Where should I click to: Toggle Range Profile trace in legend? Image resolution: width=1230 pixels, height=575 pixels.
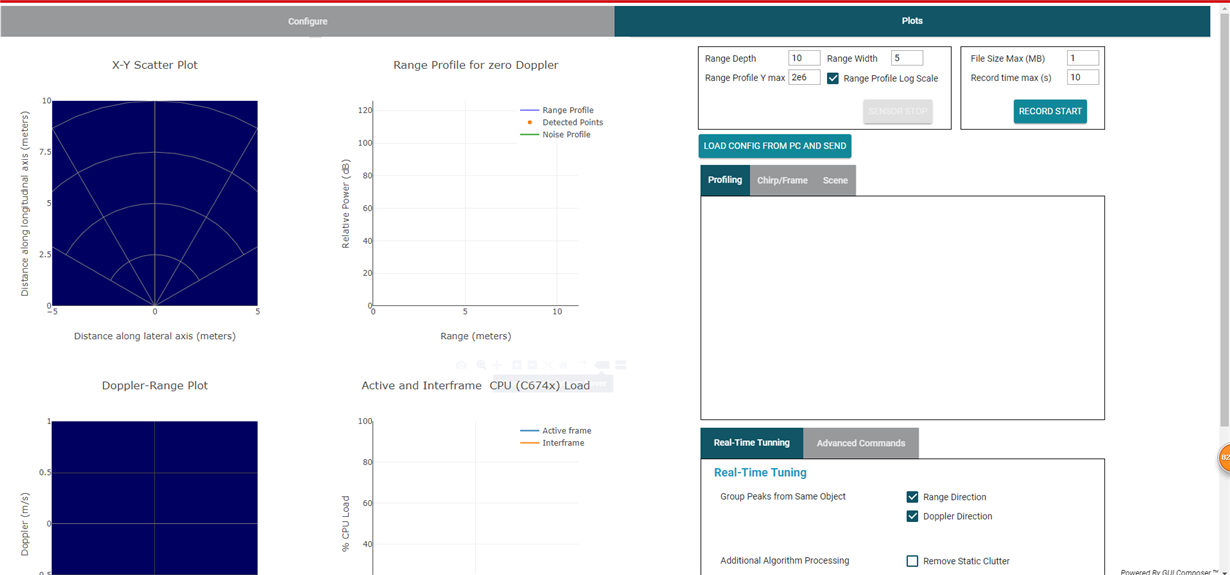(x=557, y=110)
